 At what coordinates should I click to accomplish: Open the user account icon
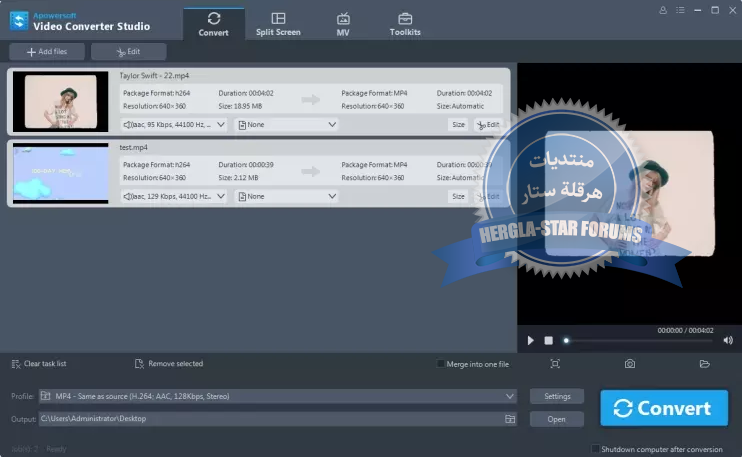pos(663,10)
